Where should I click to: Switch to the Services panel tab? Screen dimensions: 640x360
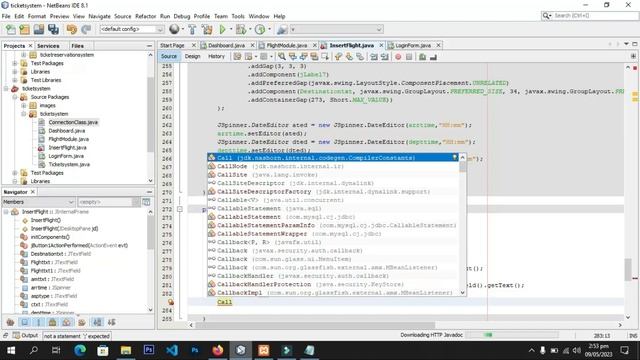pos(48,46)
